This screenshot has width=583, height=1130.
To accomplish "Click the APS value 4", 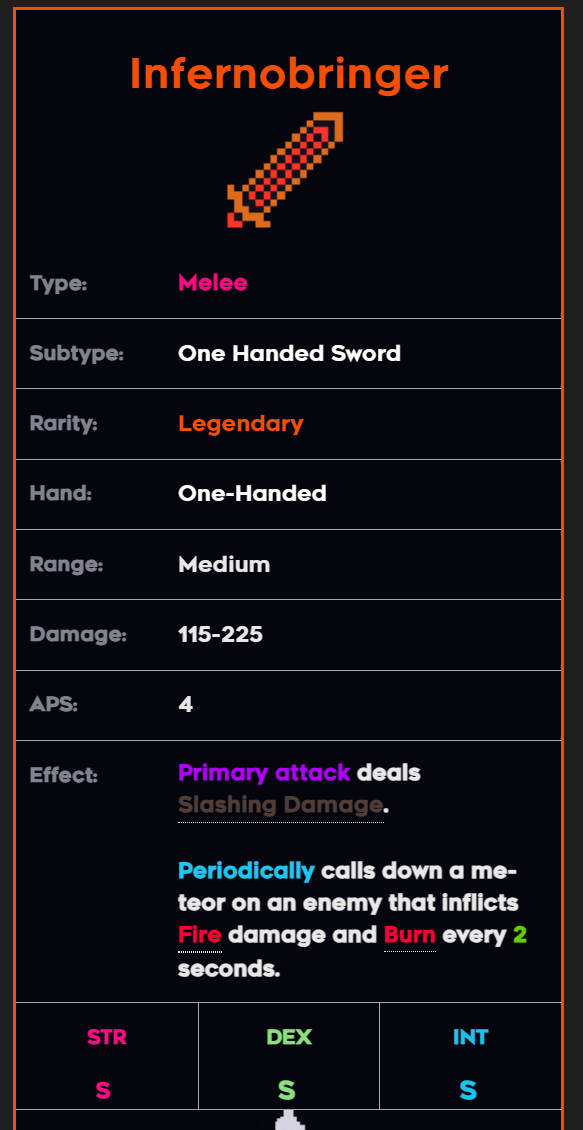I will point(185,705).
